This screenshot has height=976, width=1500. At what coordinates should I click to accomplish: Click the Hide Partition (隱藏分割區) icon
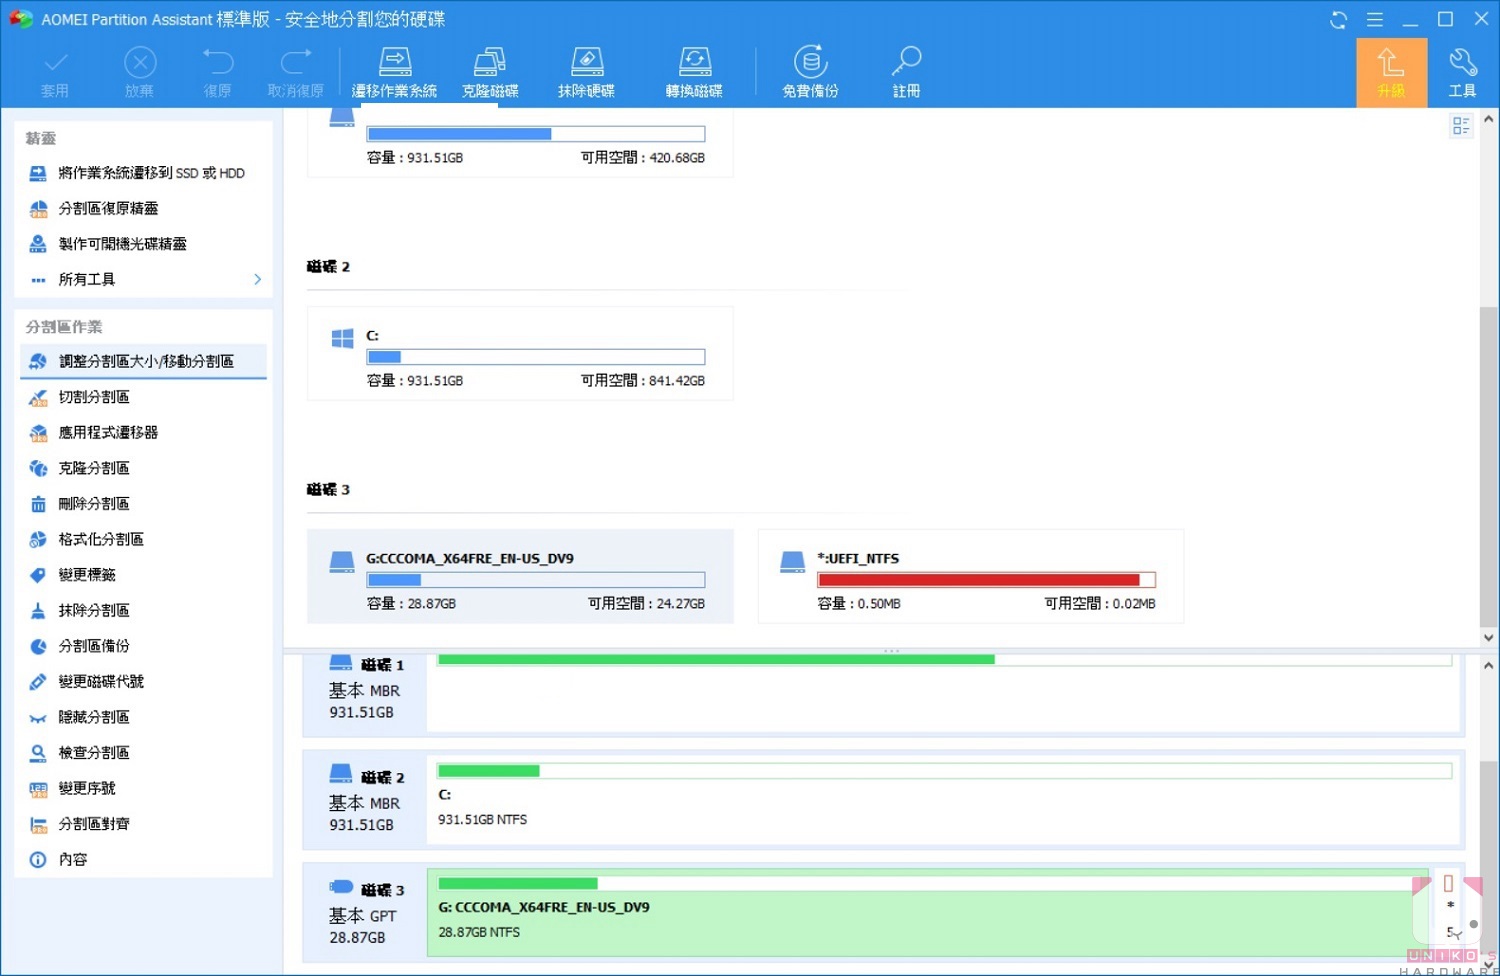[38, 718]
